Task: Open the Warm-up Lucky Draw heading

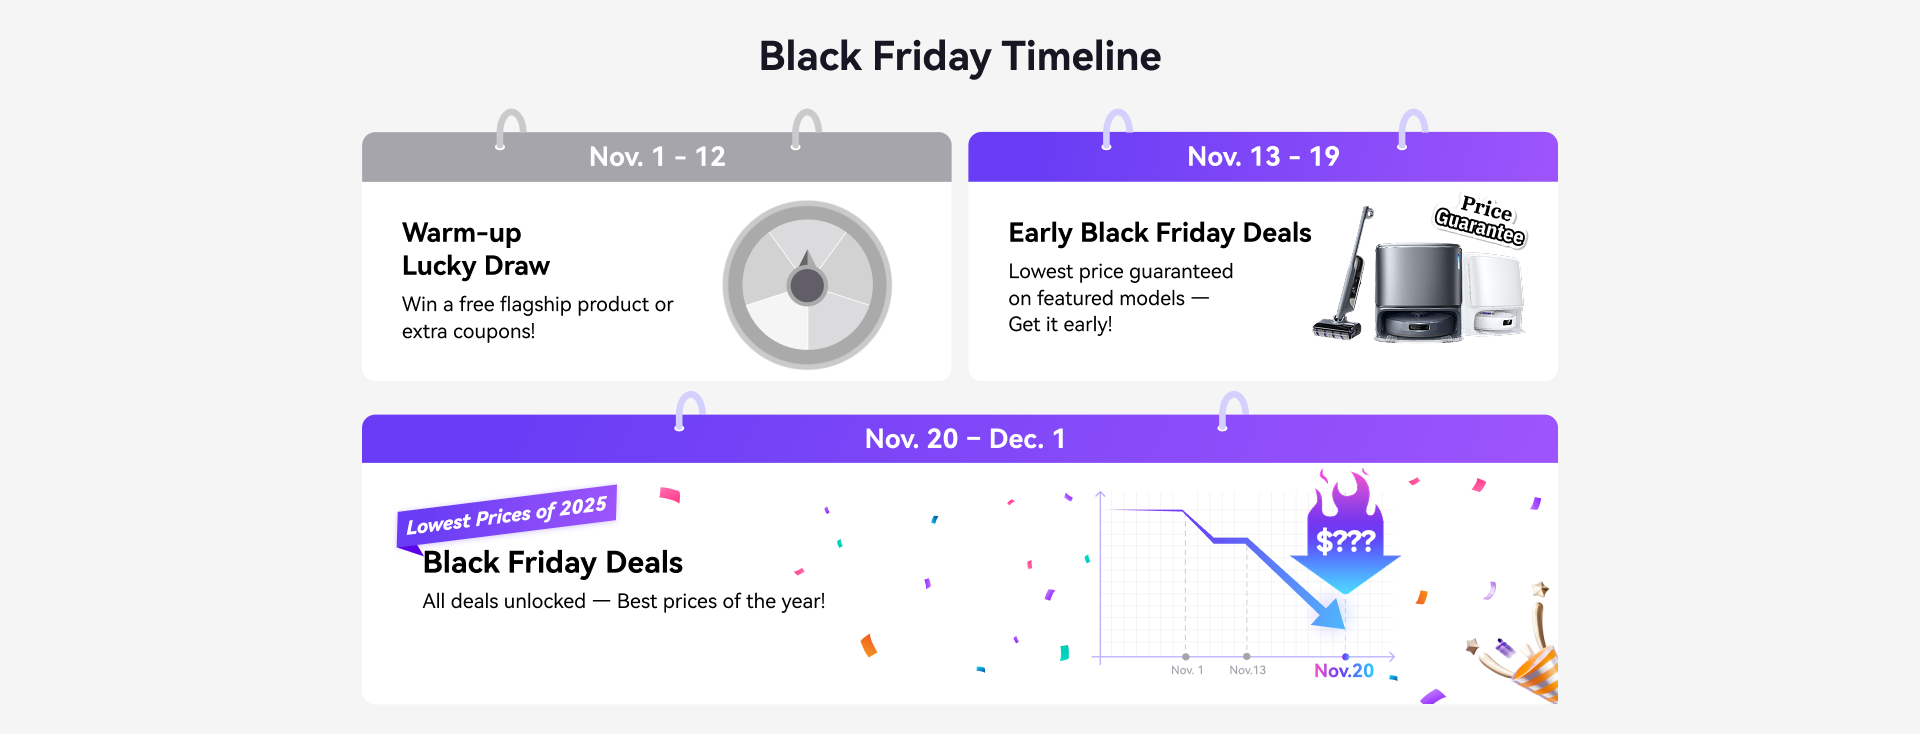Action: pos(476,249)
